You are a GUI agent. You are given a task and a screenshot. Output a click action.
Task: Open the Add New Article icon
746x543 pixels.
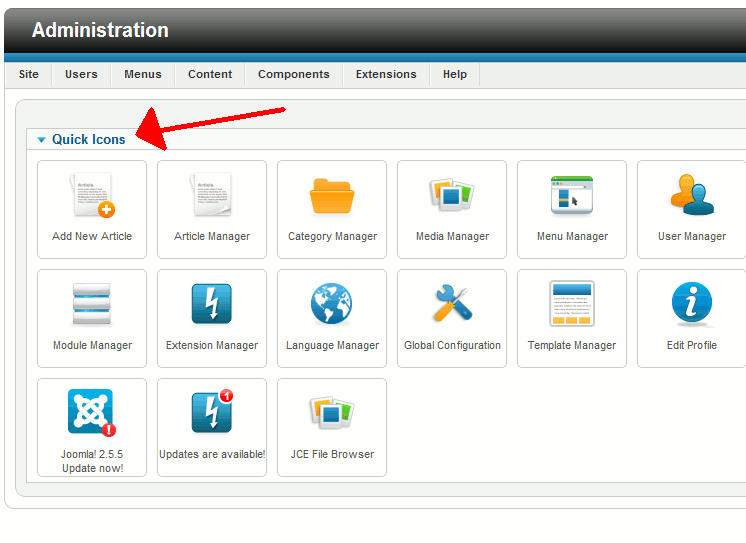pos(92,196)
